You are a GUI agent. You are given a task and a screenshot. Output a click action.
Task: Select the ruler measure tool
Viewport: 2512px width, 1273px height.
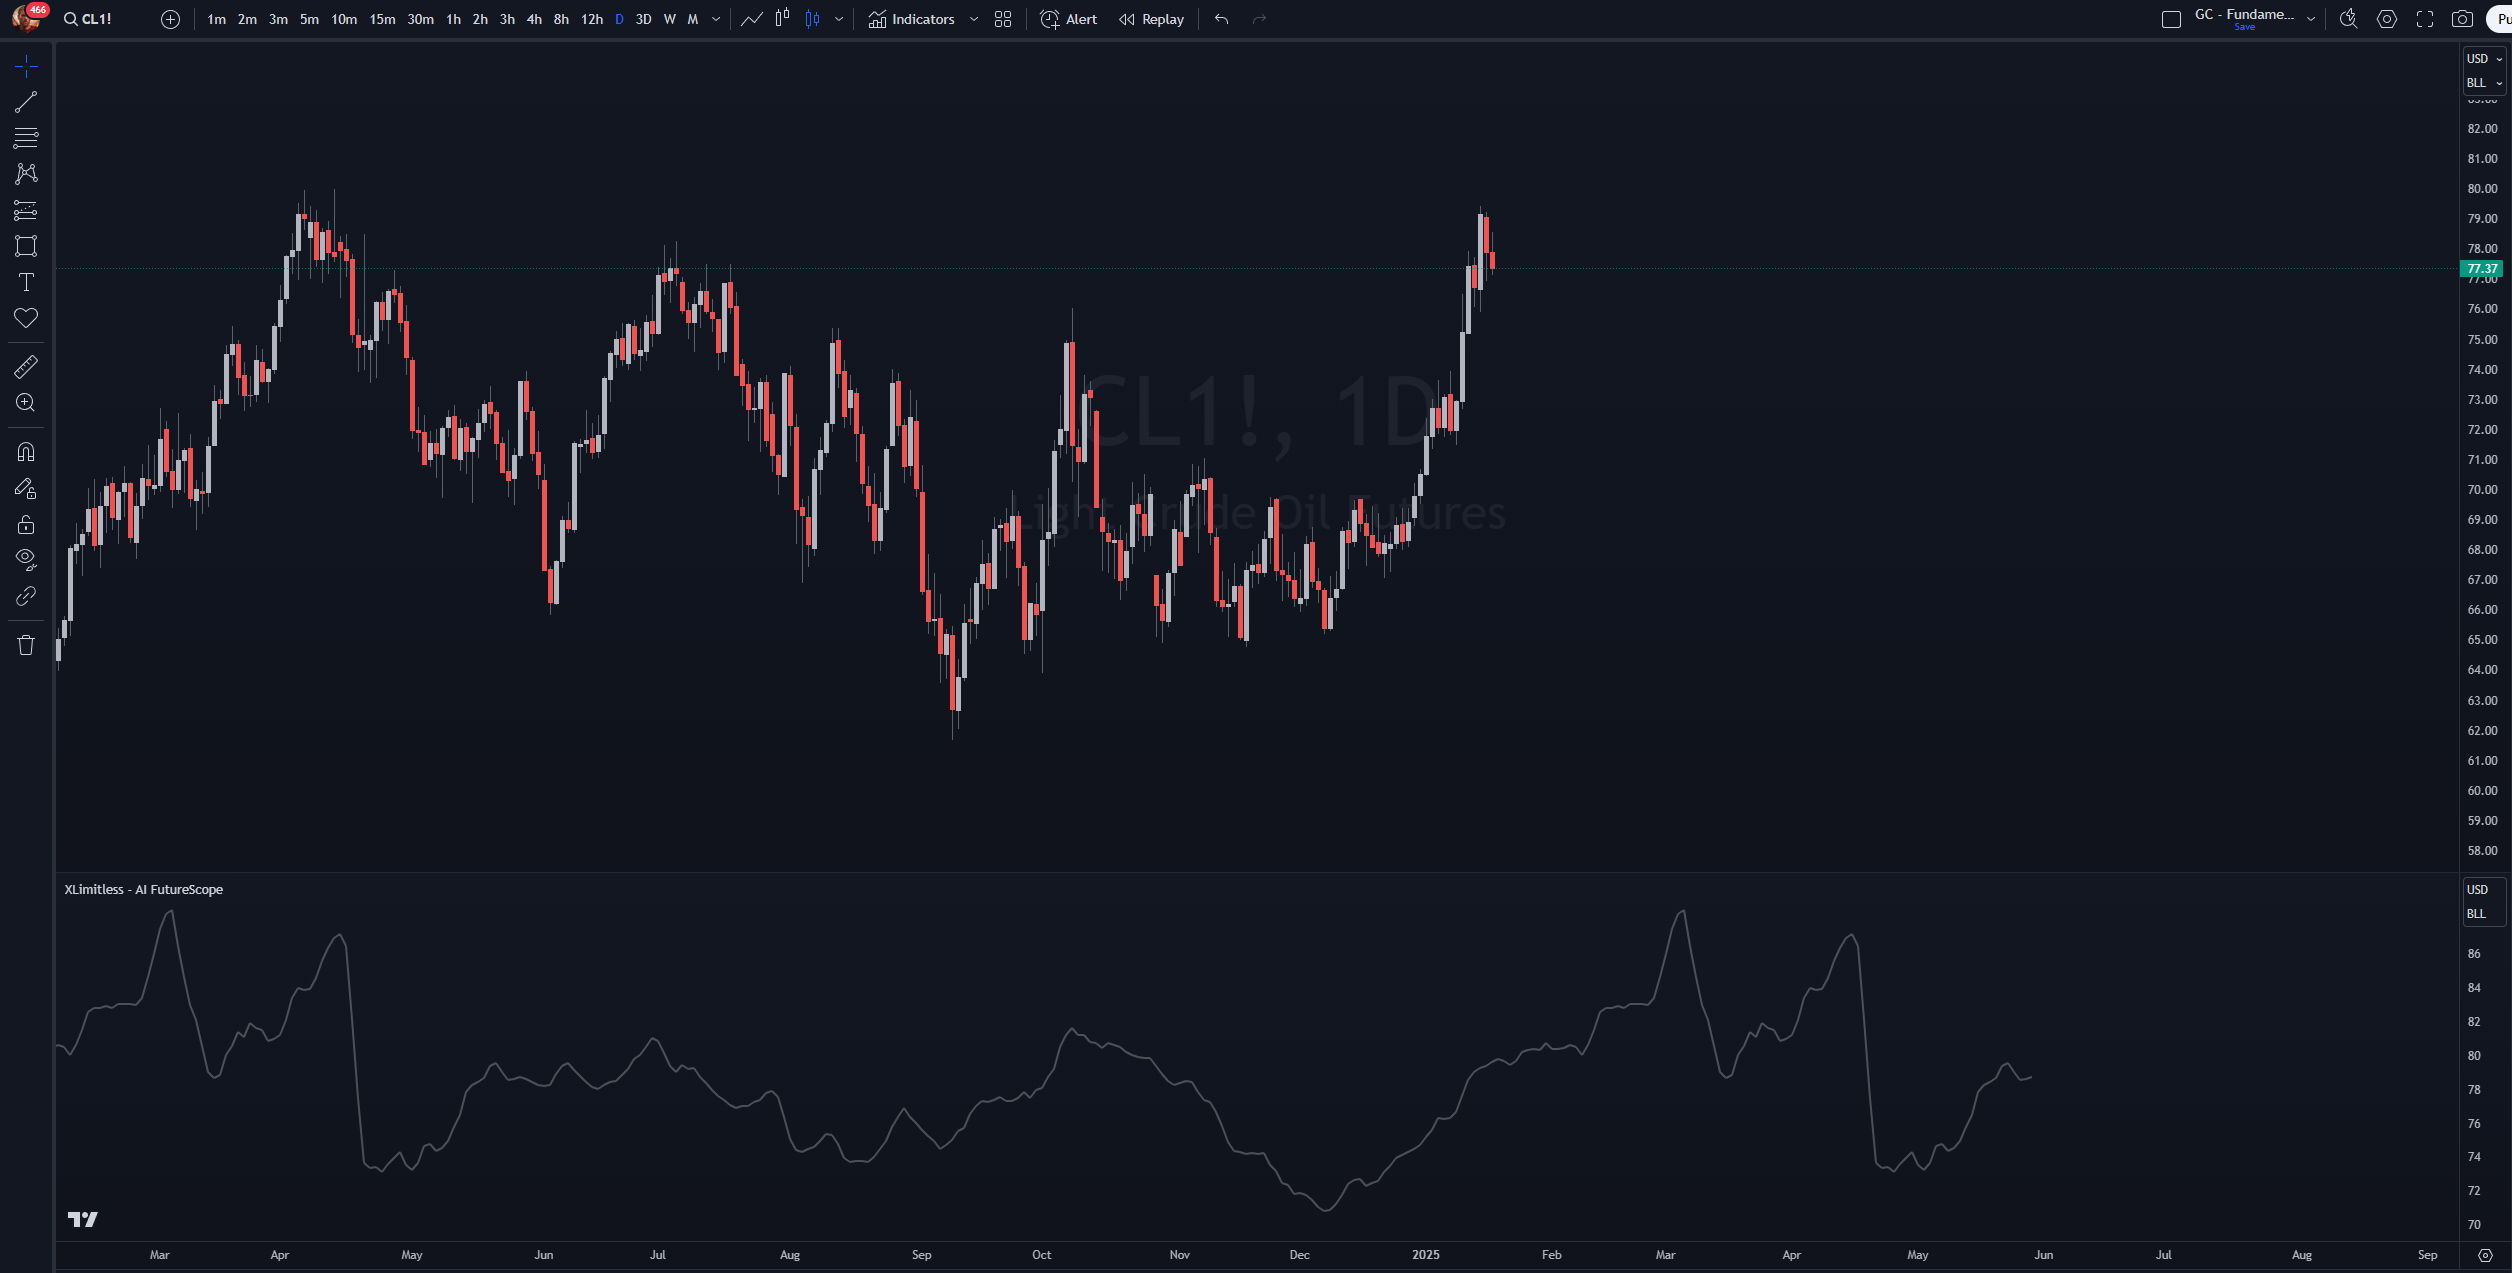click(26, 367)
